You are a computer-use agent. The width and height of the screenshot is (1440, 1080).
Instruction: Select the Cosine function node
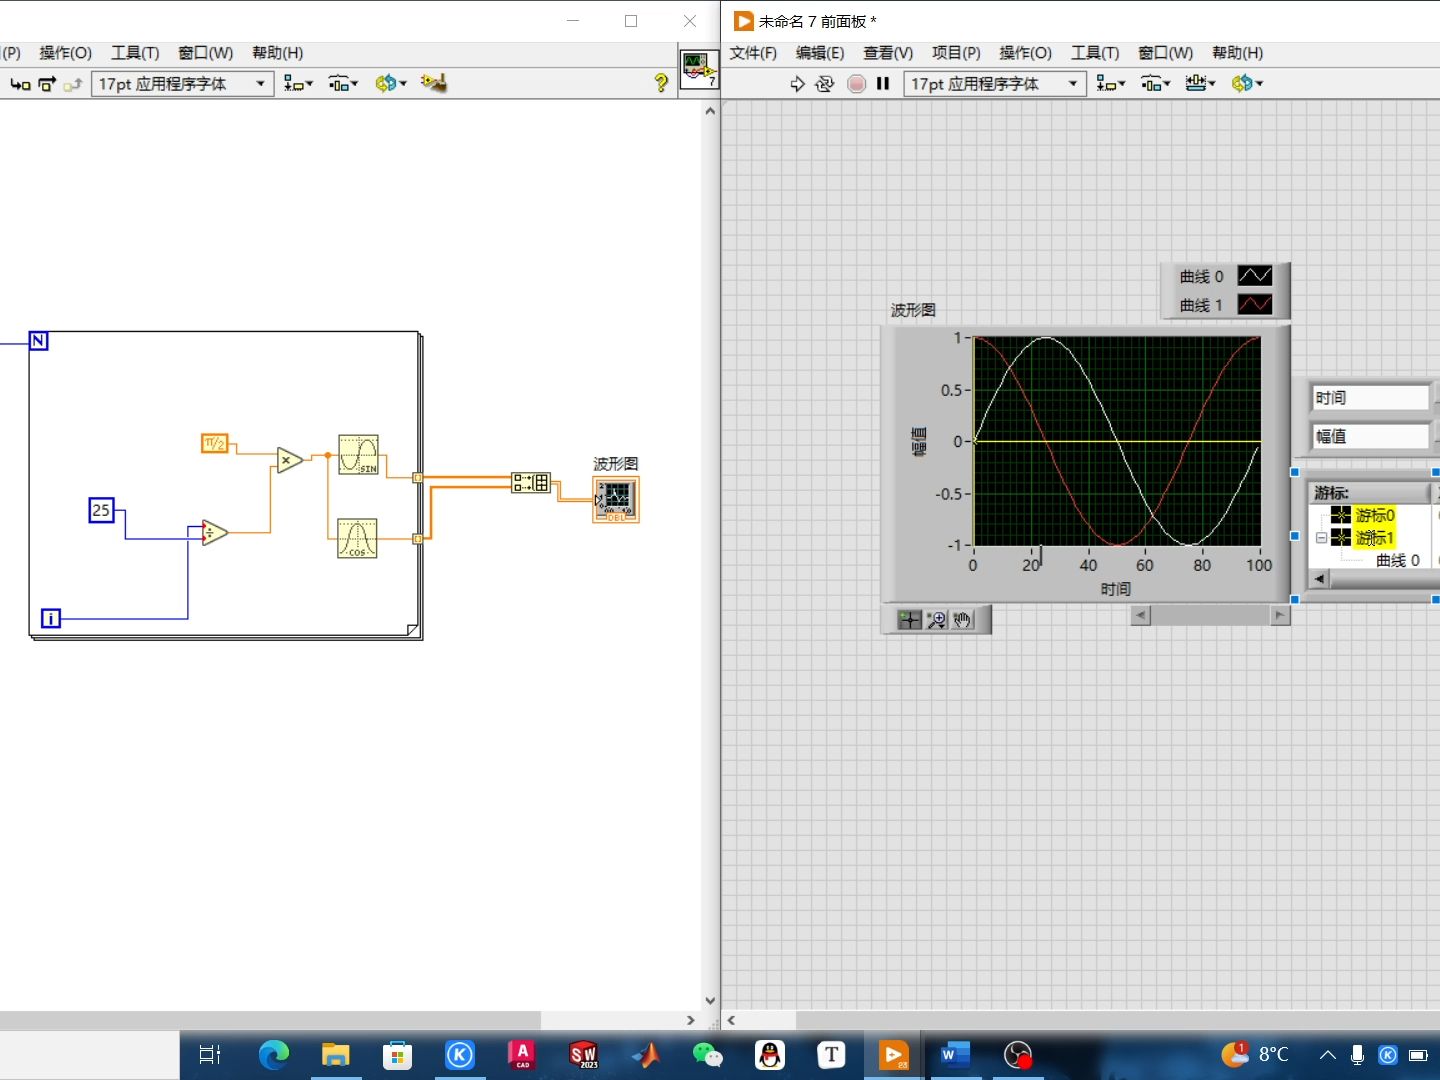click(357, 538)
